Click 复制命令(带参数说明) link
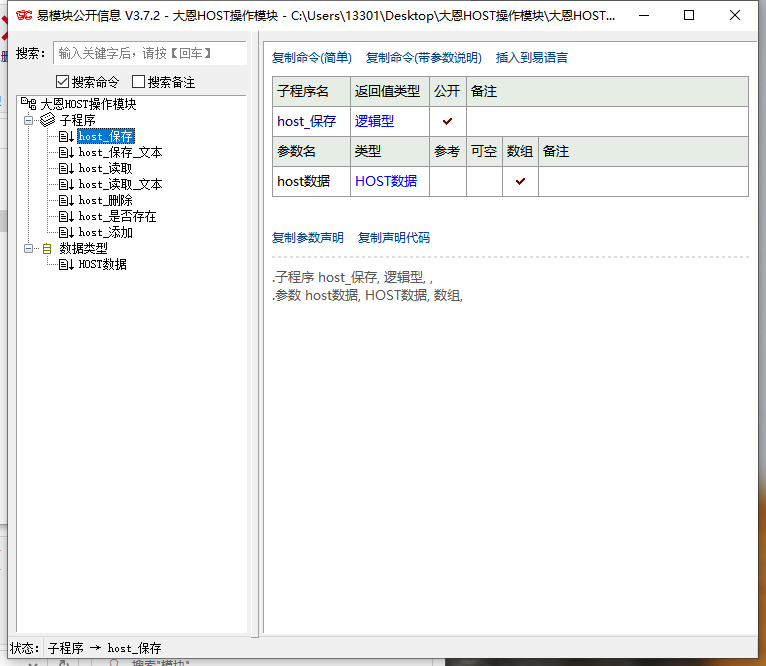Viewport: 766px width, 666px height. [x=423, y=58]
